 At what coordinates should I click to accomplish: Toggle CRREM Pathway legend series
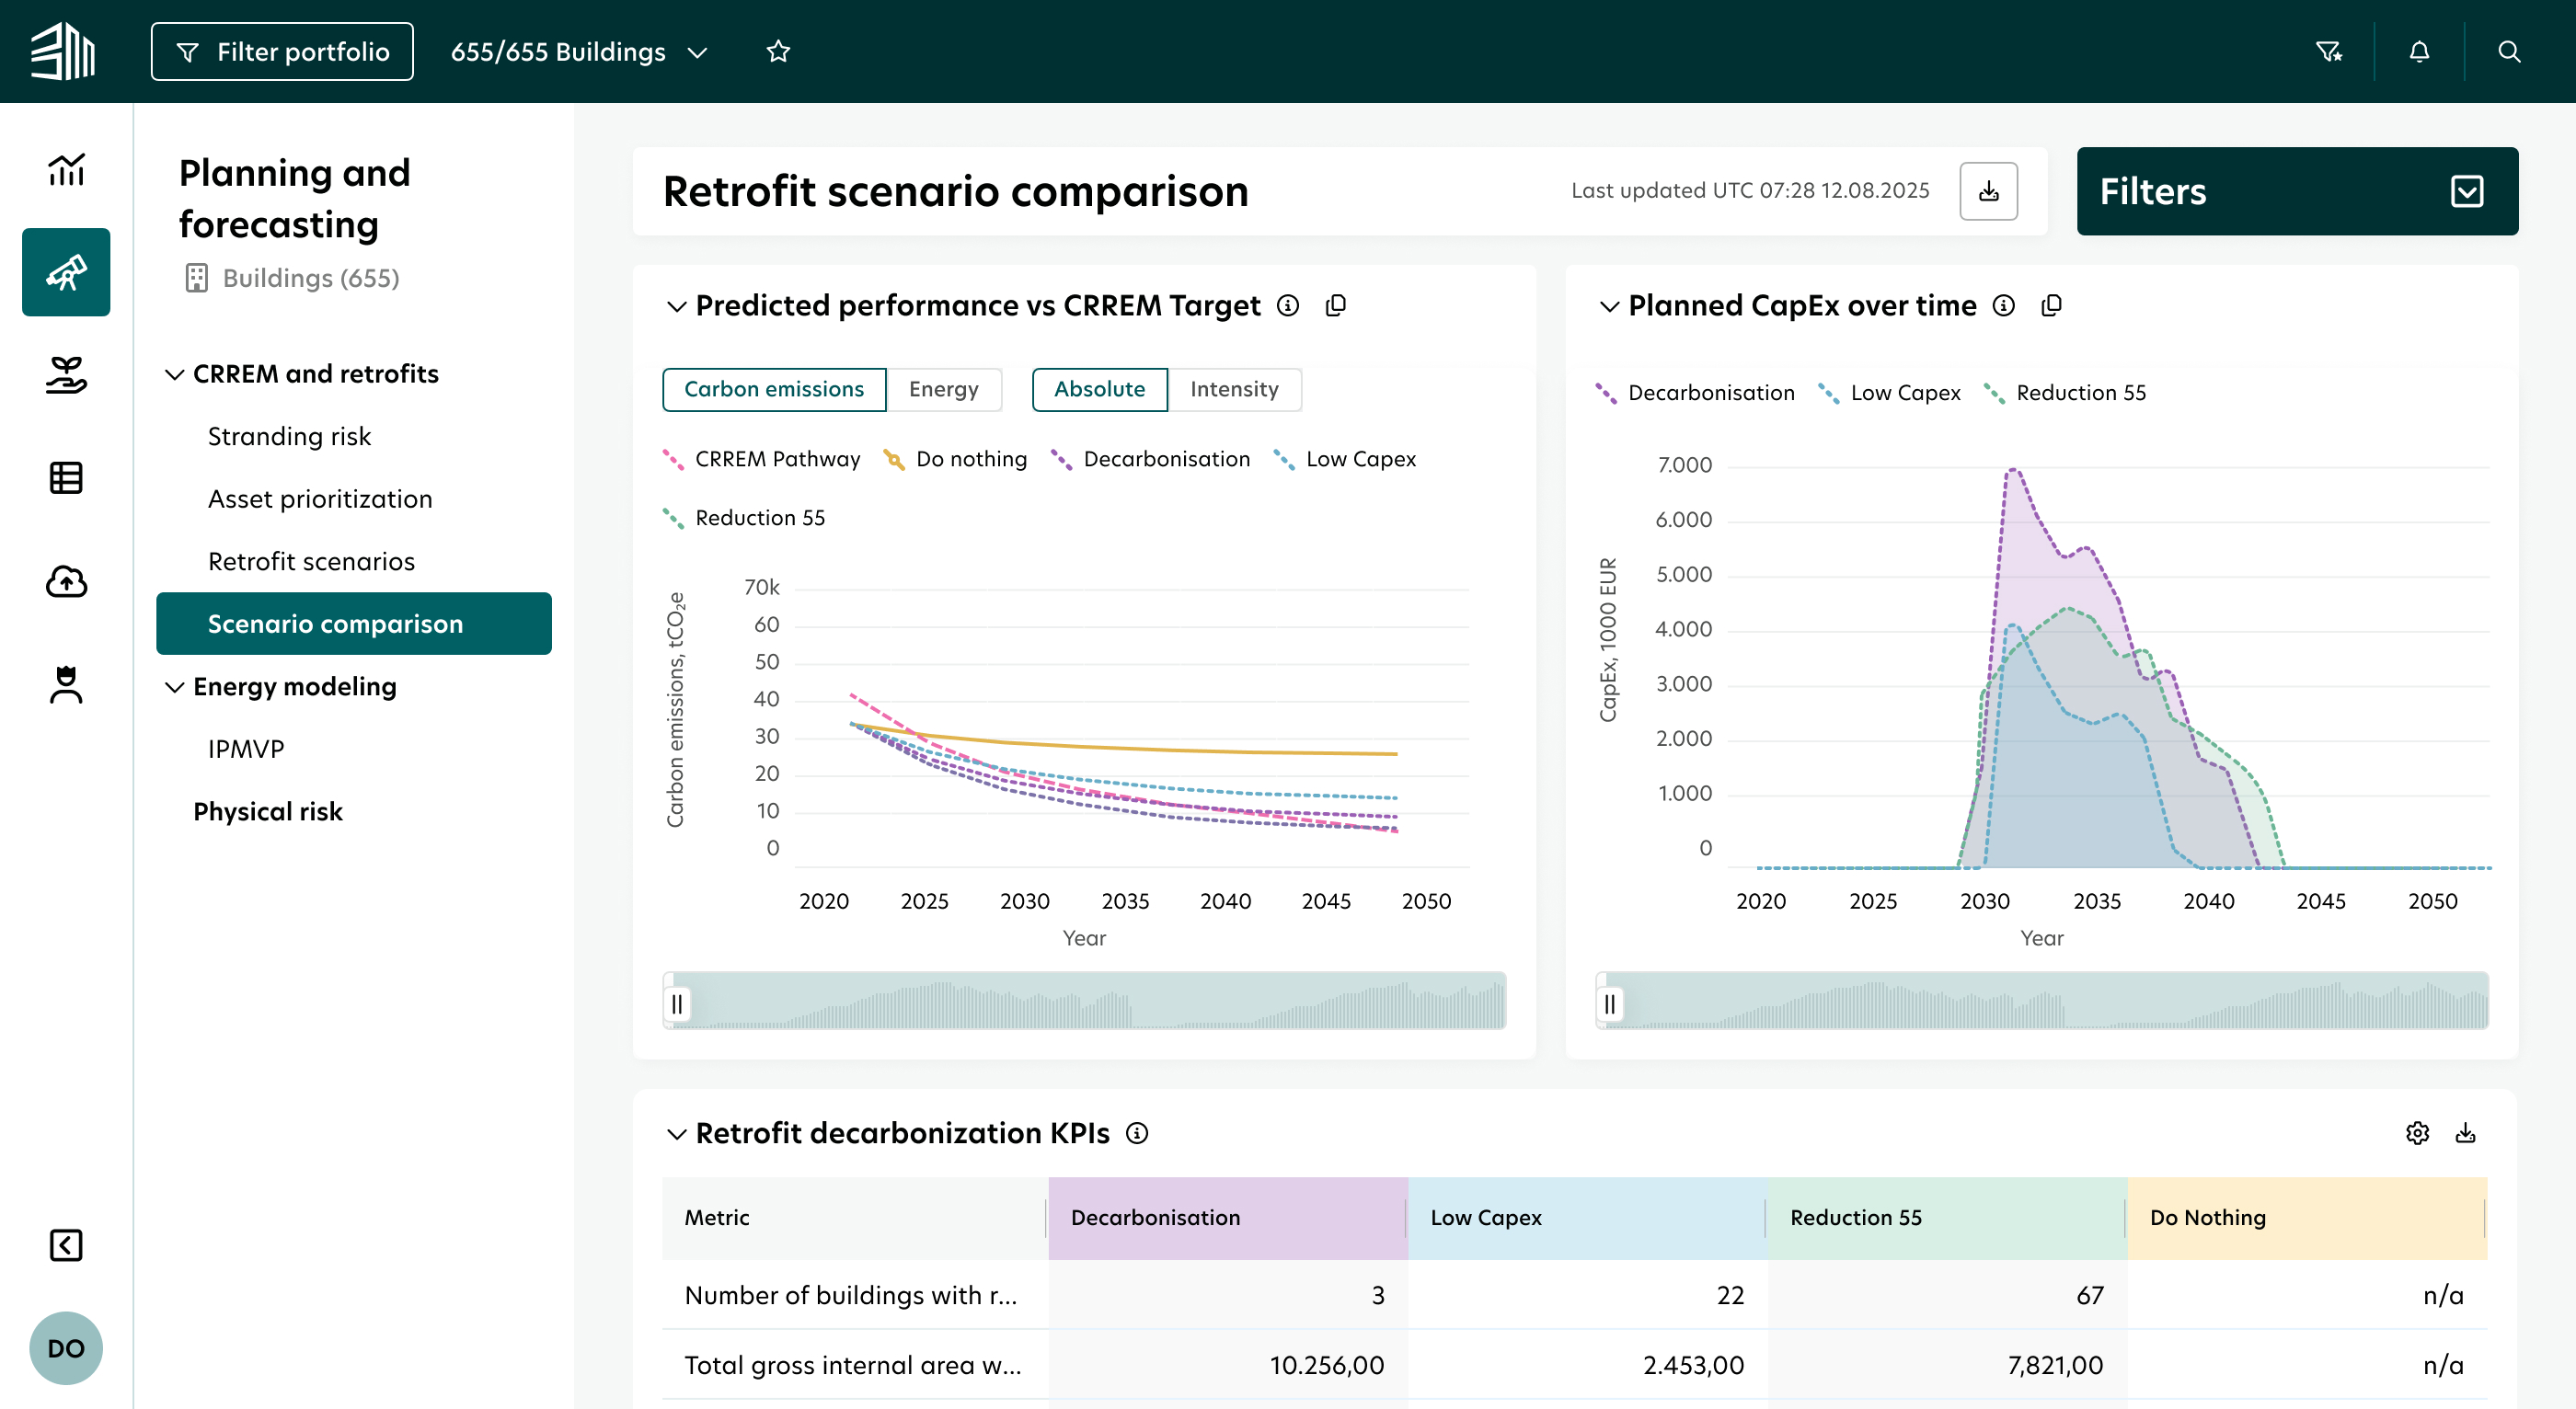pos(761,459)
